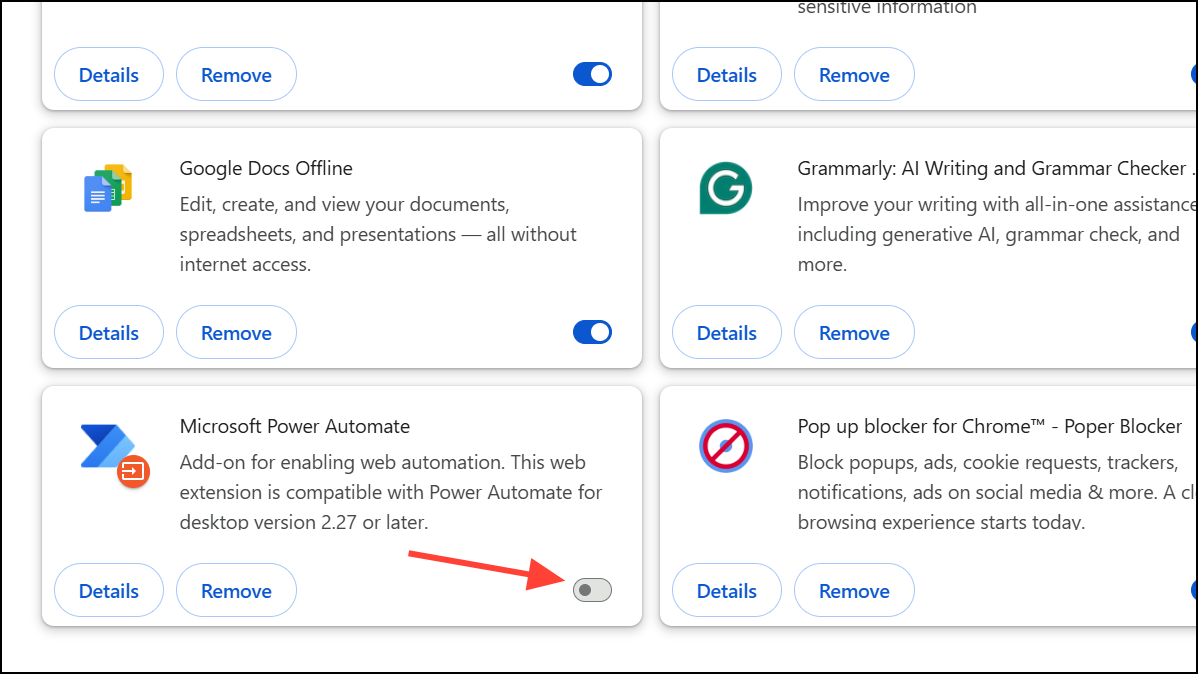Open Grammarly extension details
The height and width of the screenshot is (674, 1198).
[726, 331]
